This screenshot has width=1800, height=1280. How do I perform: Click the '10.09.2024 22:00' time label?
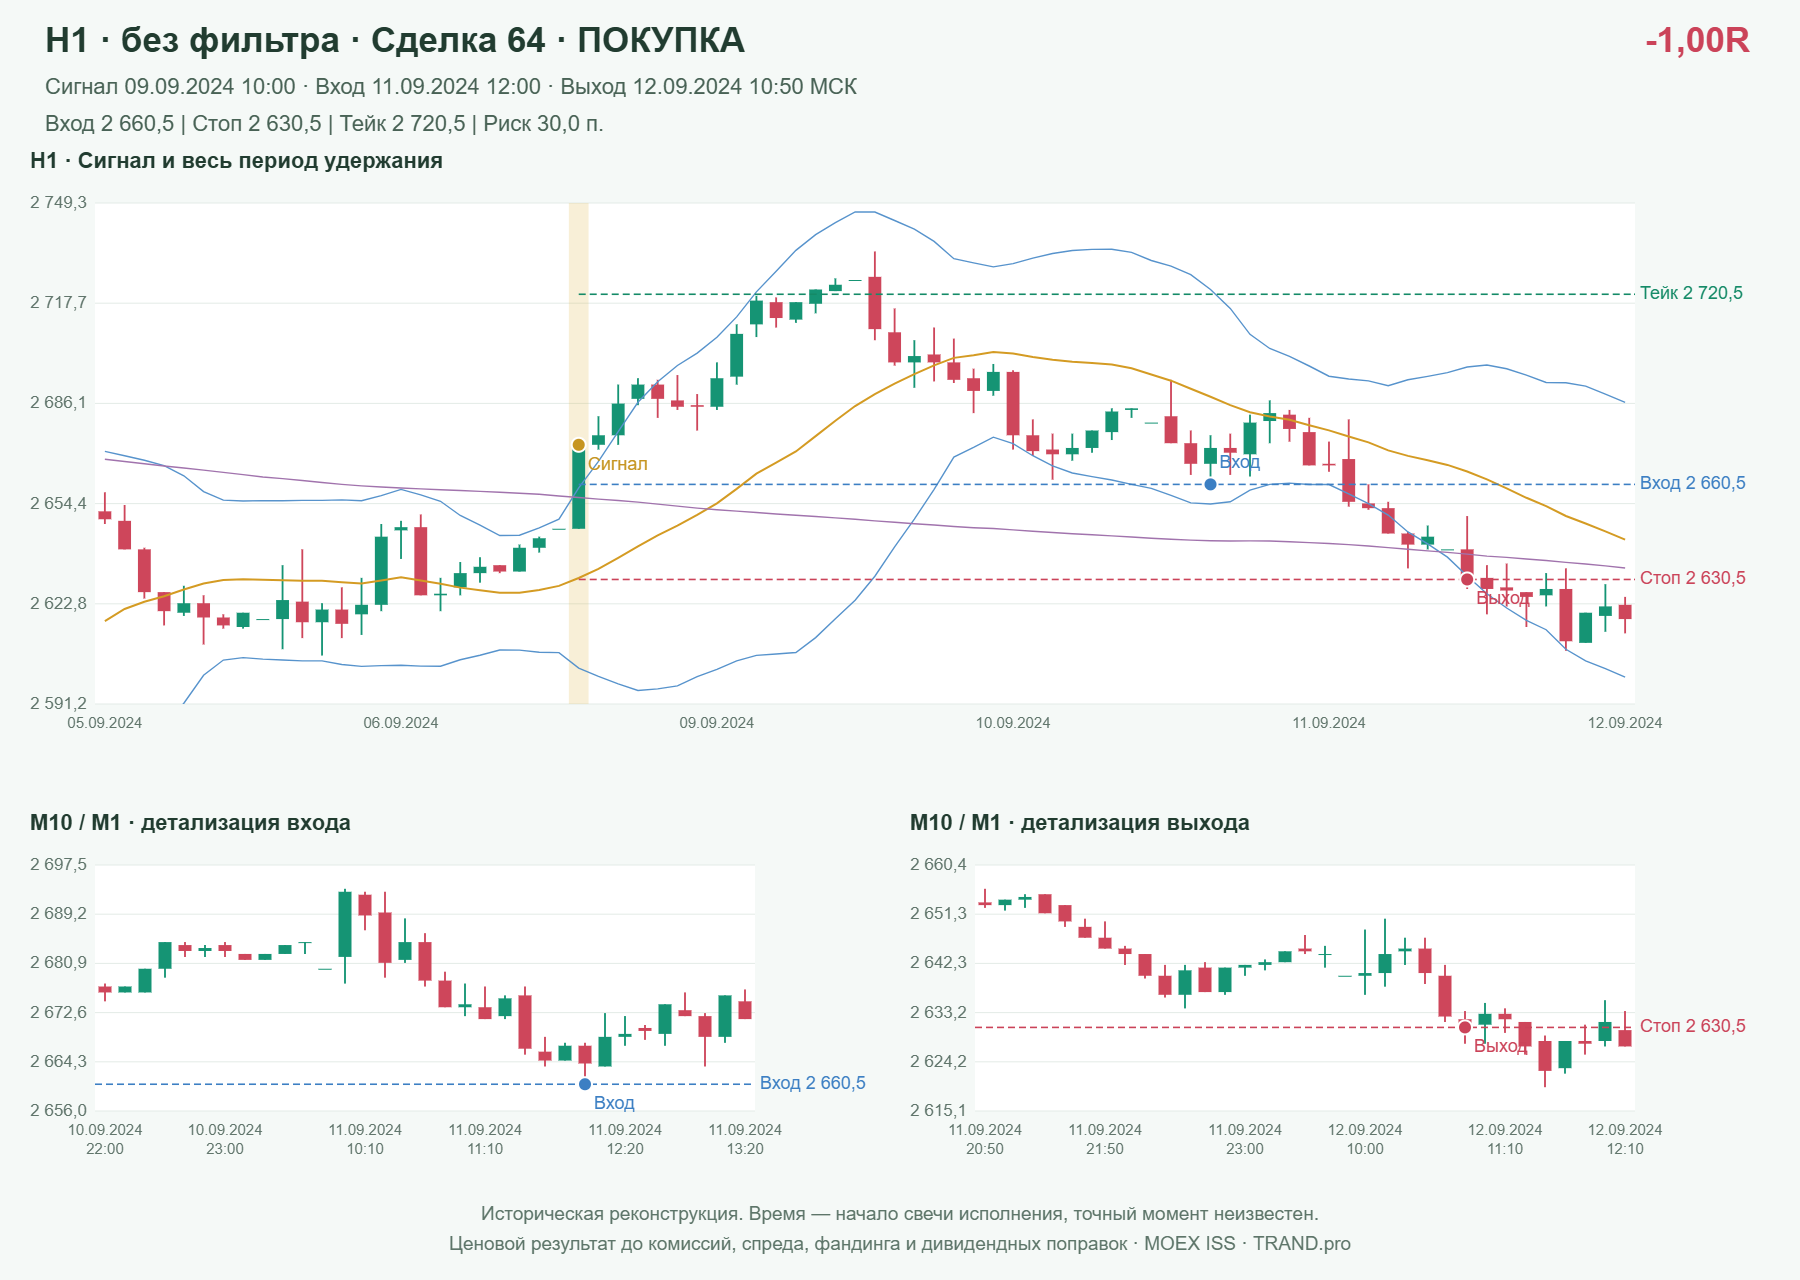click(105, 1139)
